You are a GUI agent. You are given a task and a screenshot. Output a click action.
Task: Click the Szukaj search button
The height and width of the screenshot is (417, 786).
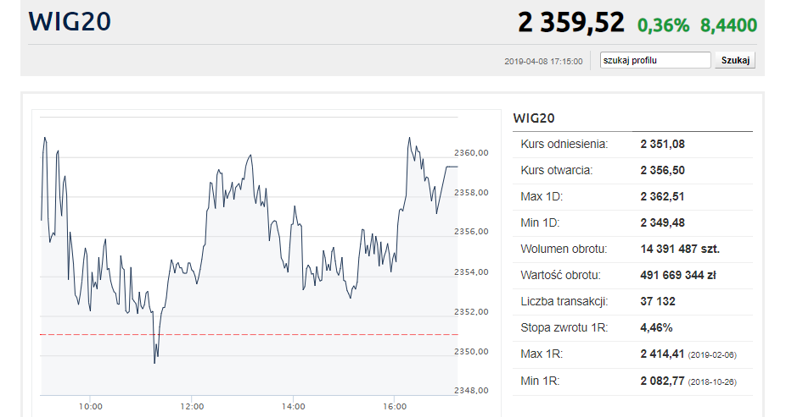coord(735,60)
